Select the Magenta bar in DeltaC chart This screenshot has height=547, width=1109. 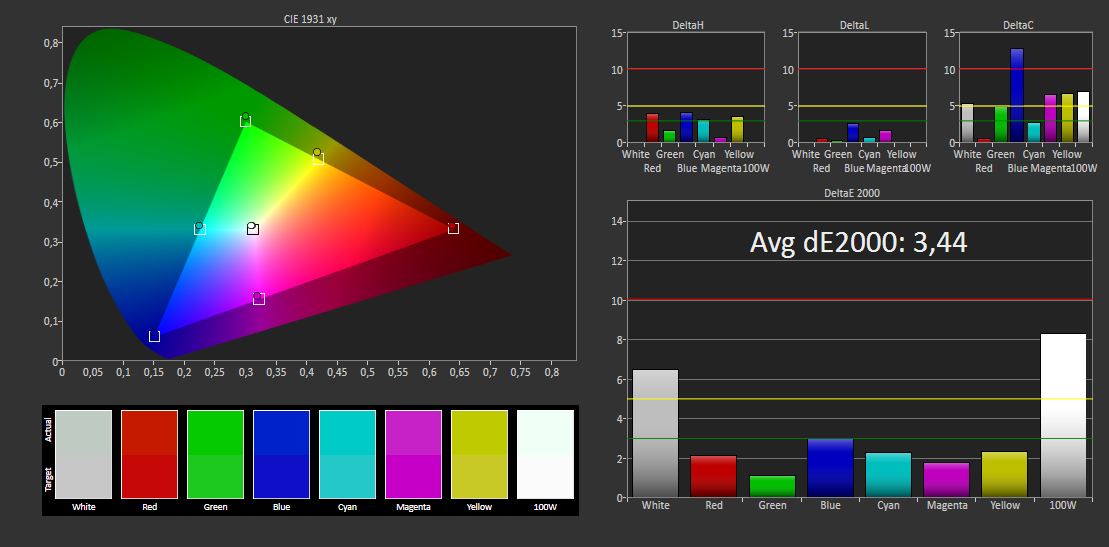pyautogui.click(x=1050, y=118)
